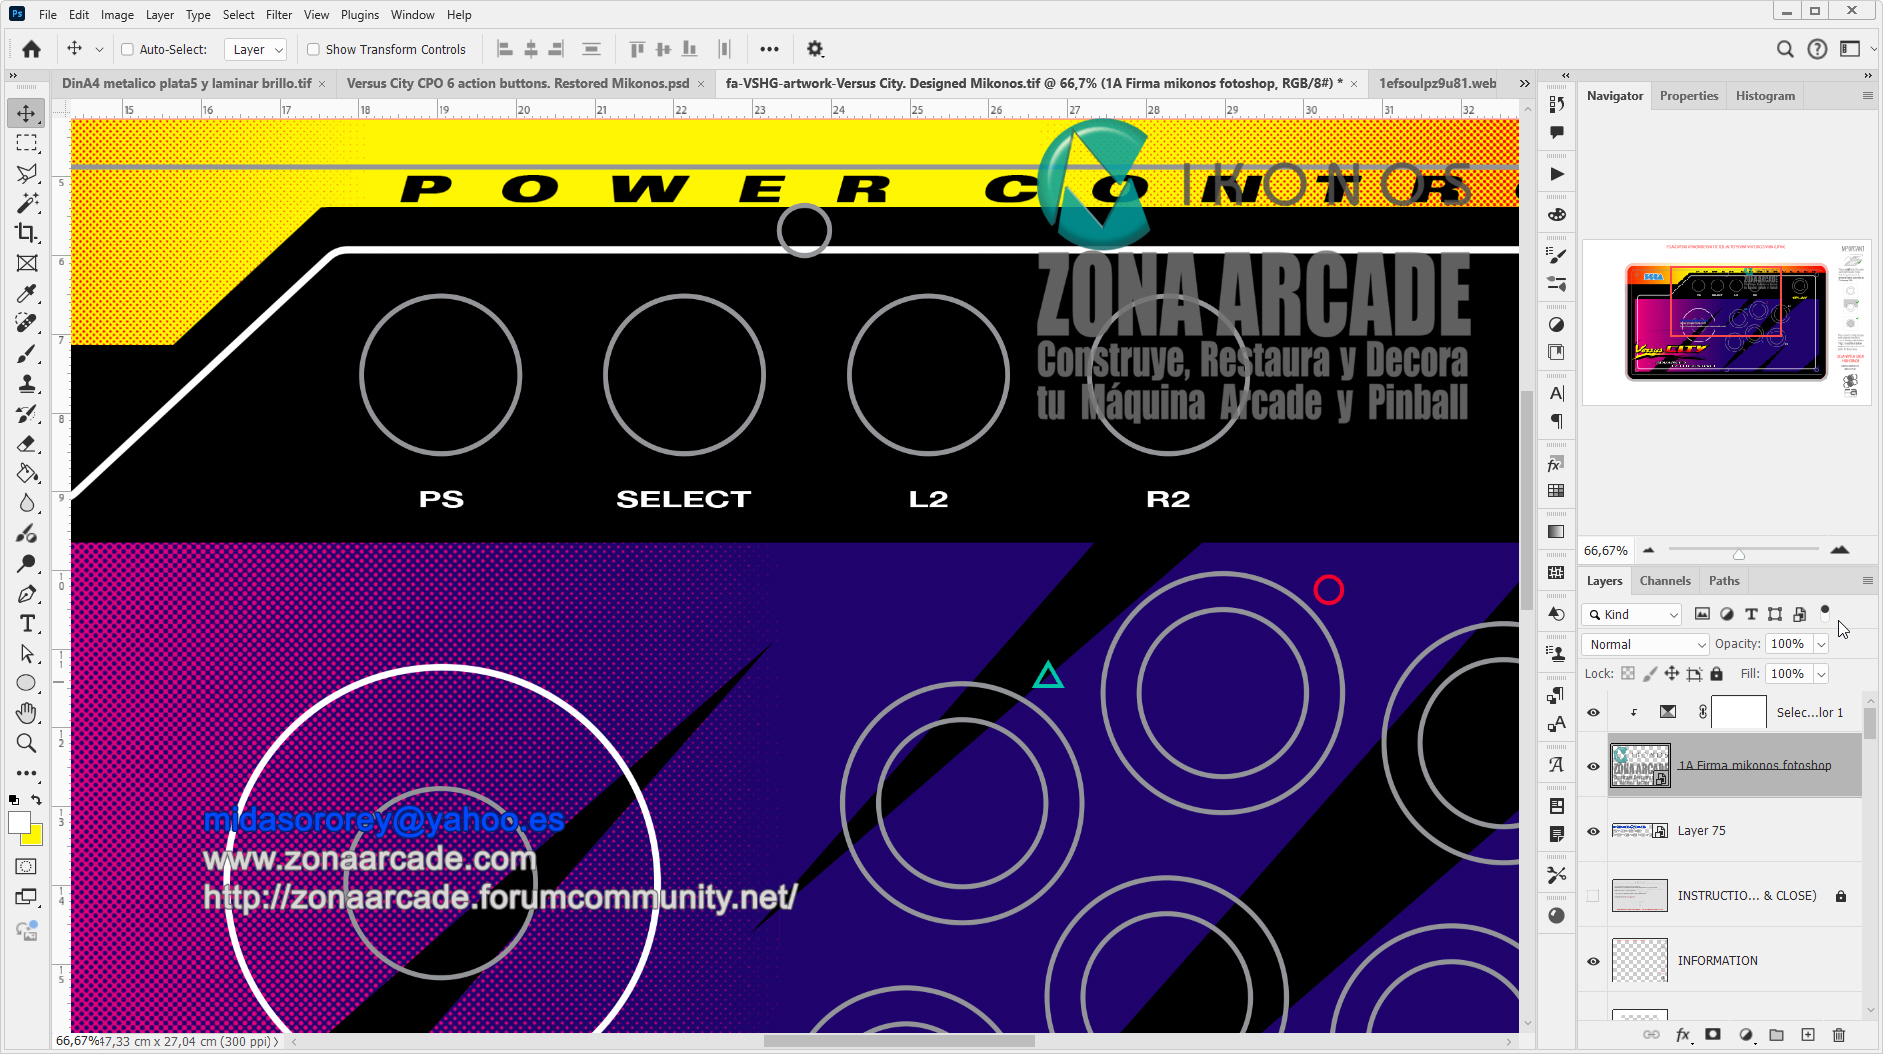Expand the Opacity dropdown arrow
This screenshot has width=1883, height=1054.
1821,645
